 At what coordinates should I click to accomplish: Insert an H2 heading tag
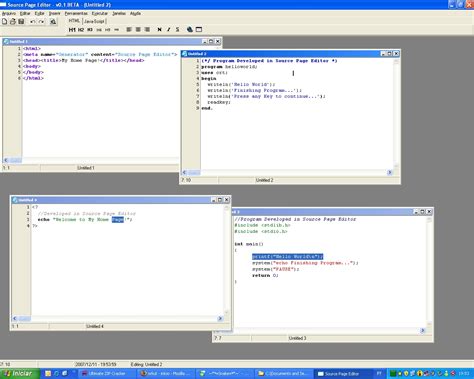coord(81,30)
